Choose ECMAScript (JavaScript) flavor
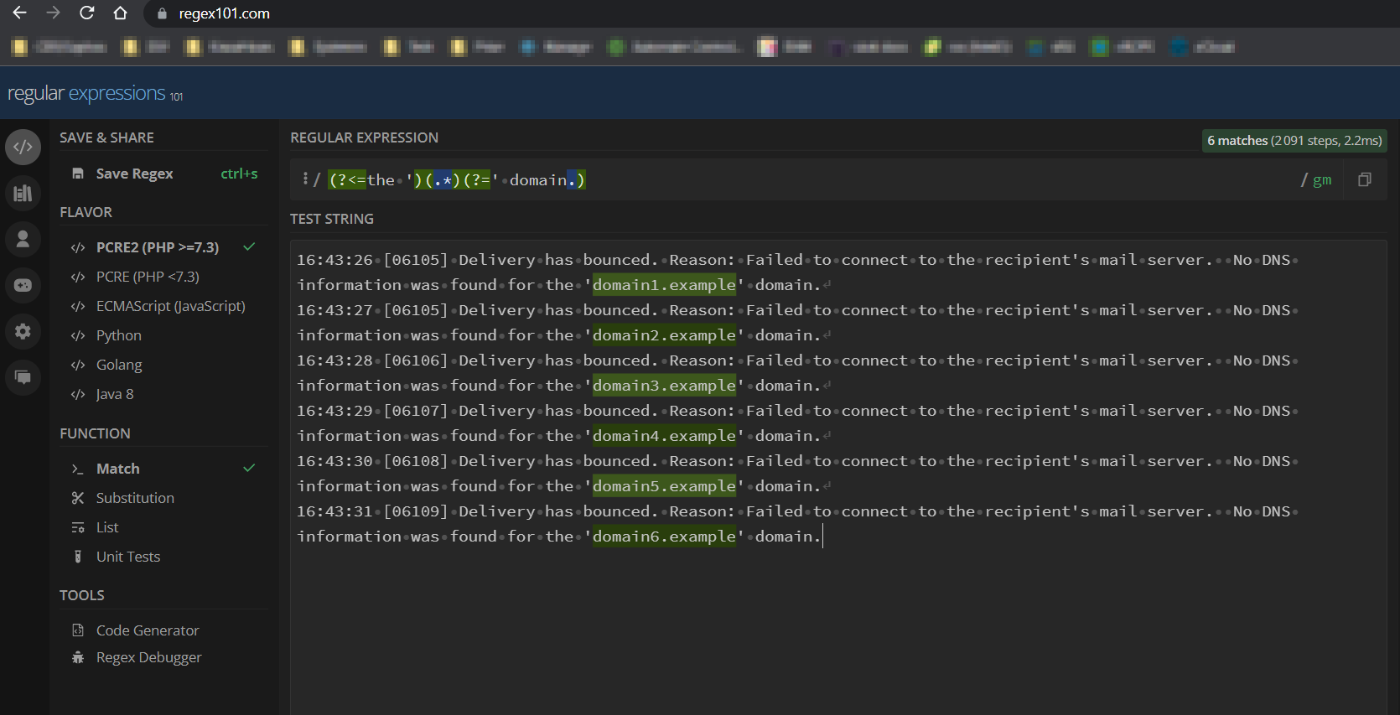 (170, 306)
